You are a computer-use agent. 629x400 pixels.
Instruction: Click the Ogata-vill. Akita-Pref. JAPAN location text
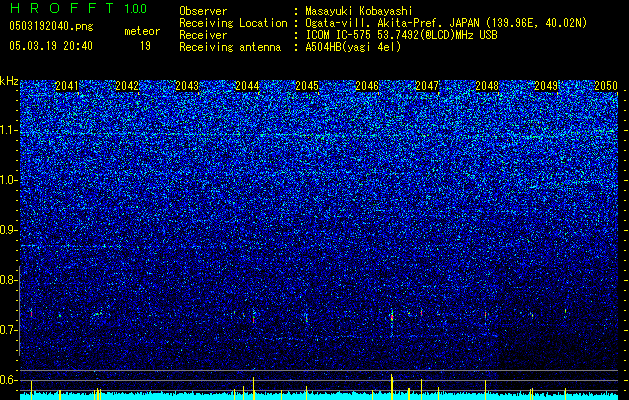(x=446, y=23)
